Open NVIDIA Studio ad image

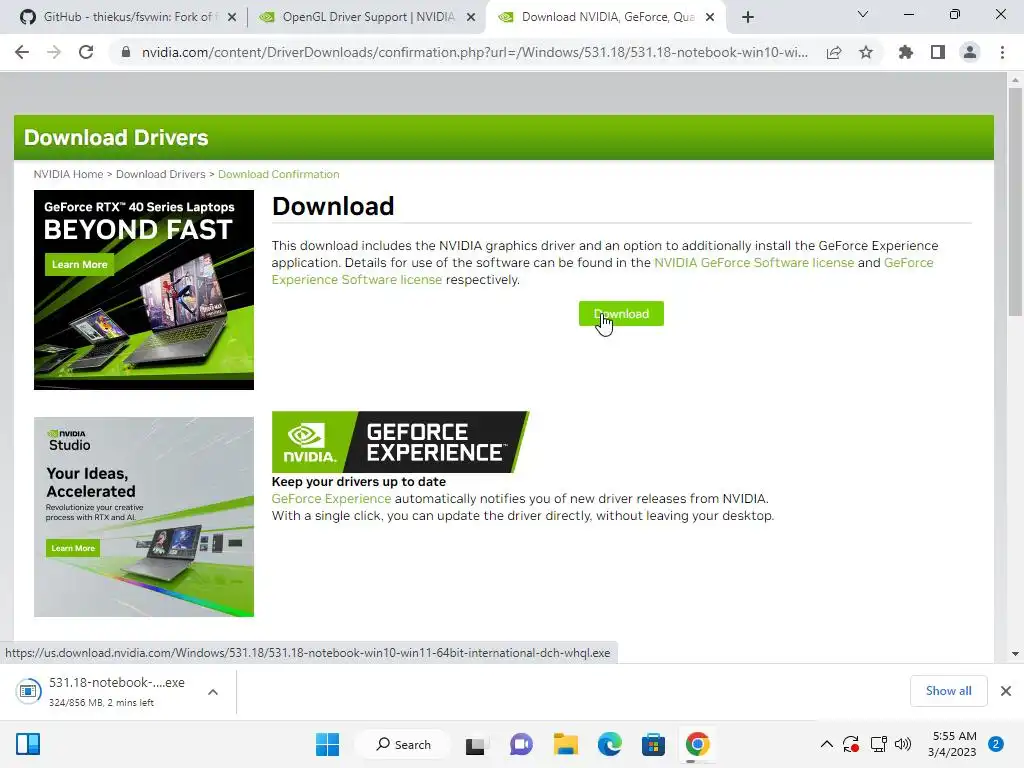[x=144, y=517]
